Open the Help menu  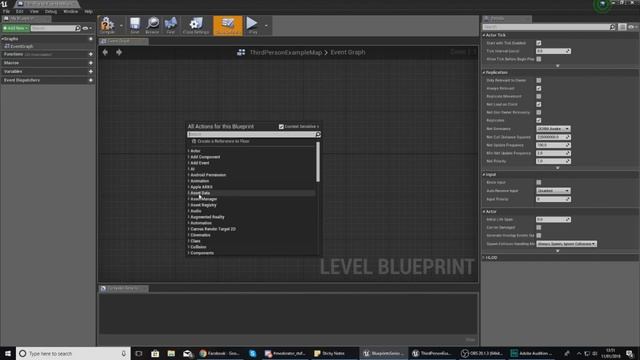[x=89, y=11]
